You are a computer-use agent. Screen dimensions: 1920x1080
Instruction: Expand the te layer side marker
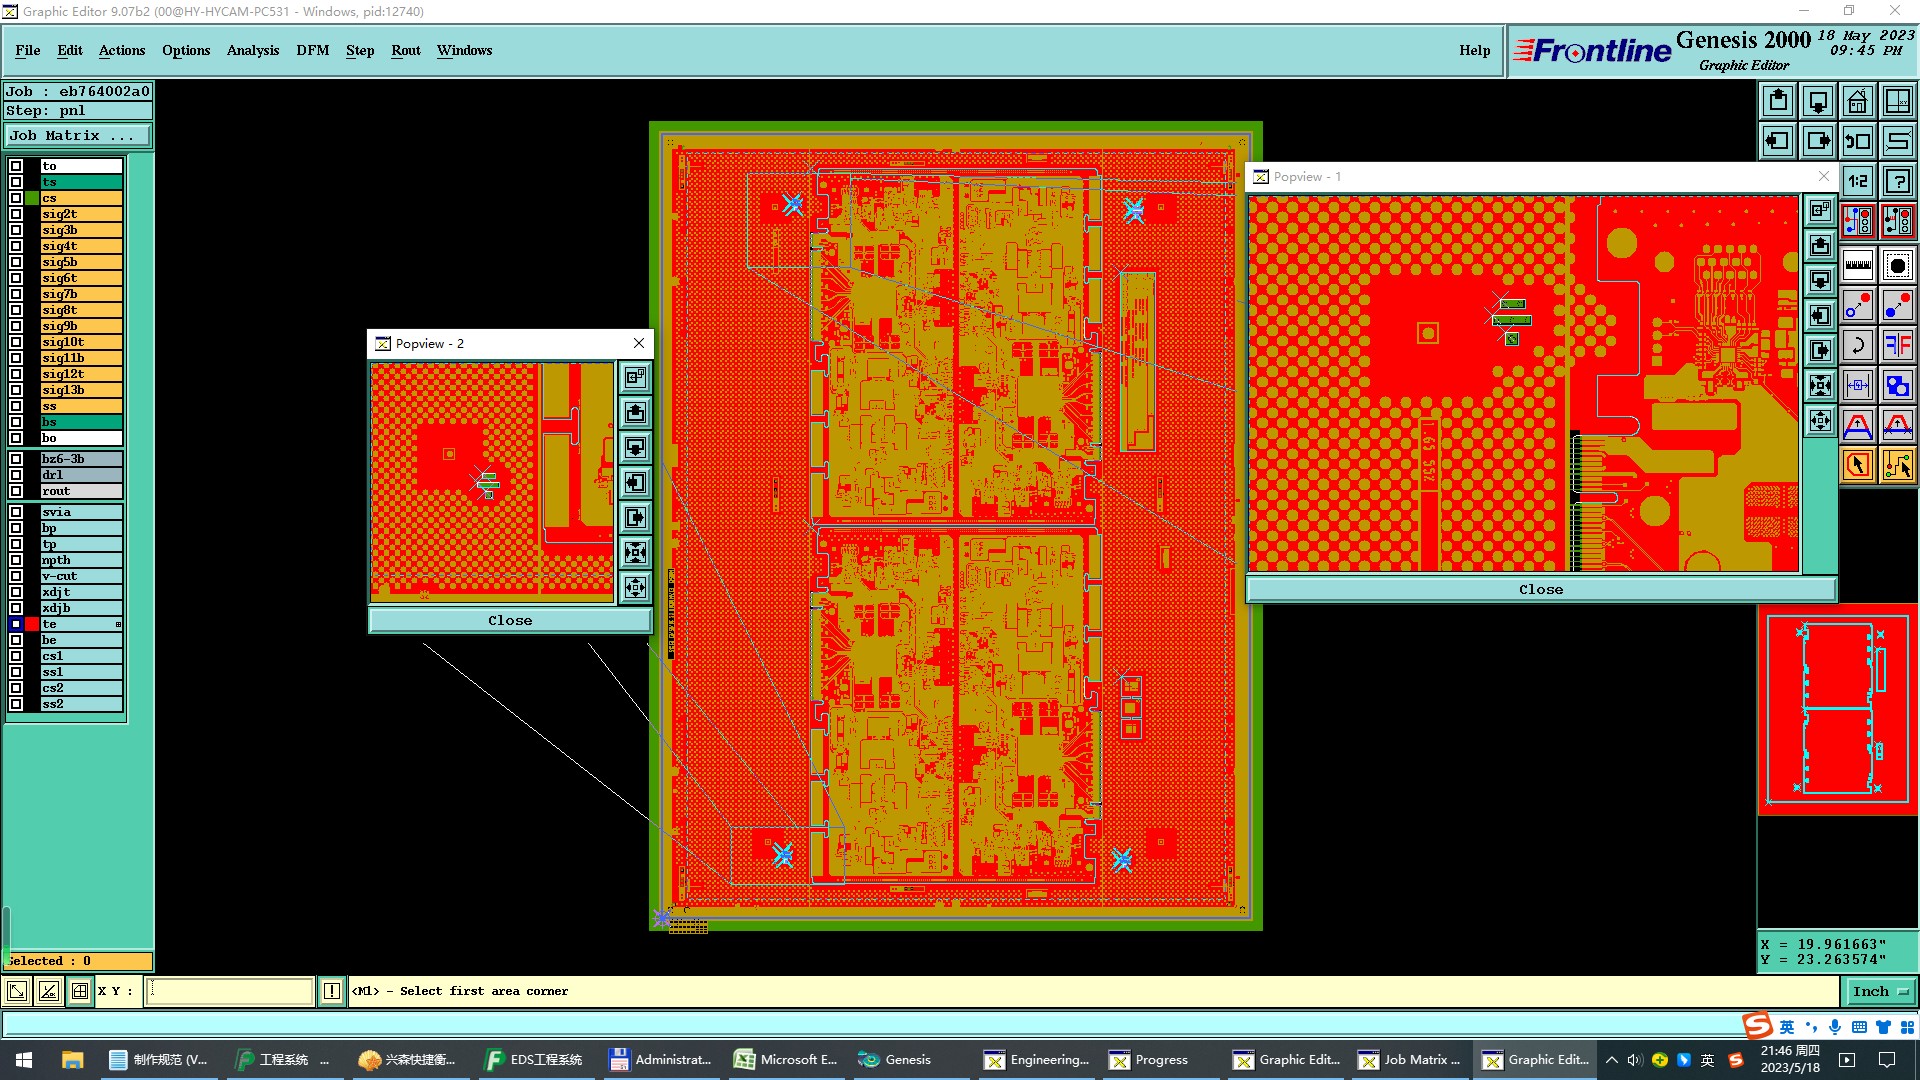click(x=118, y=624)
